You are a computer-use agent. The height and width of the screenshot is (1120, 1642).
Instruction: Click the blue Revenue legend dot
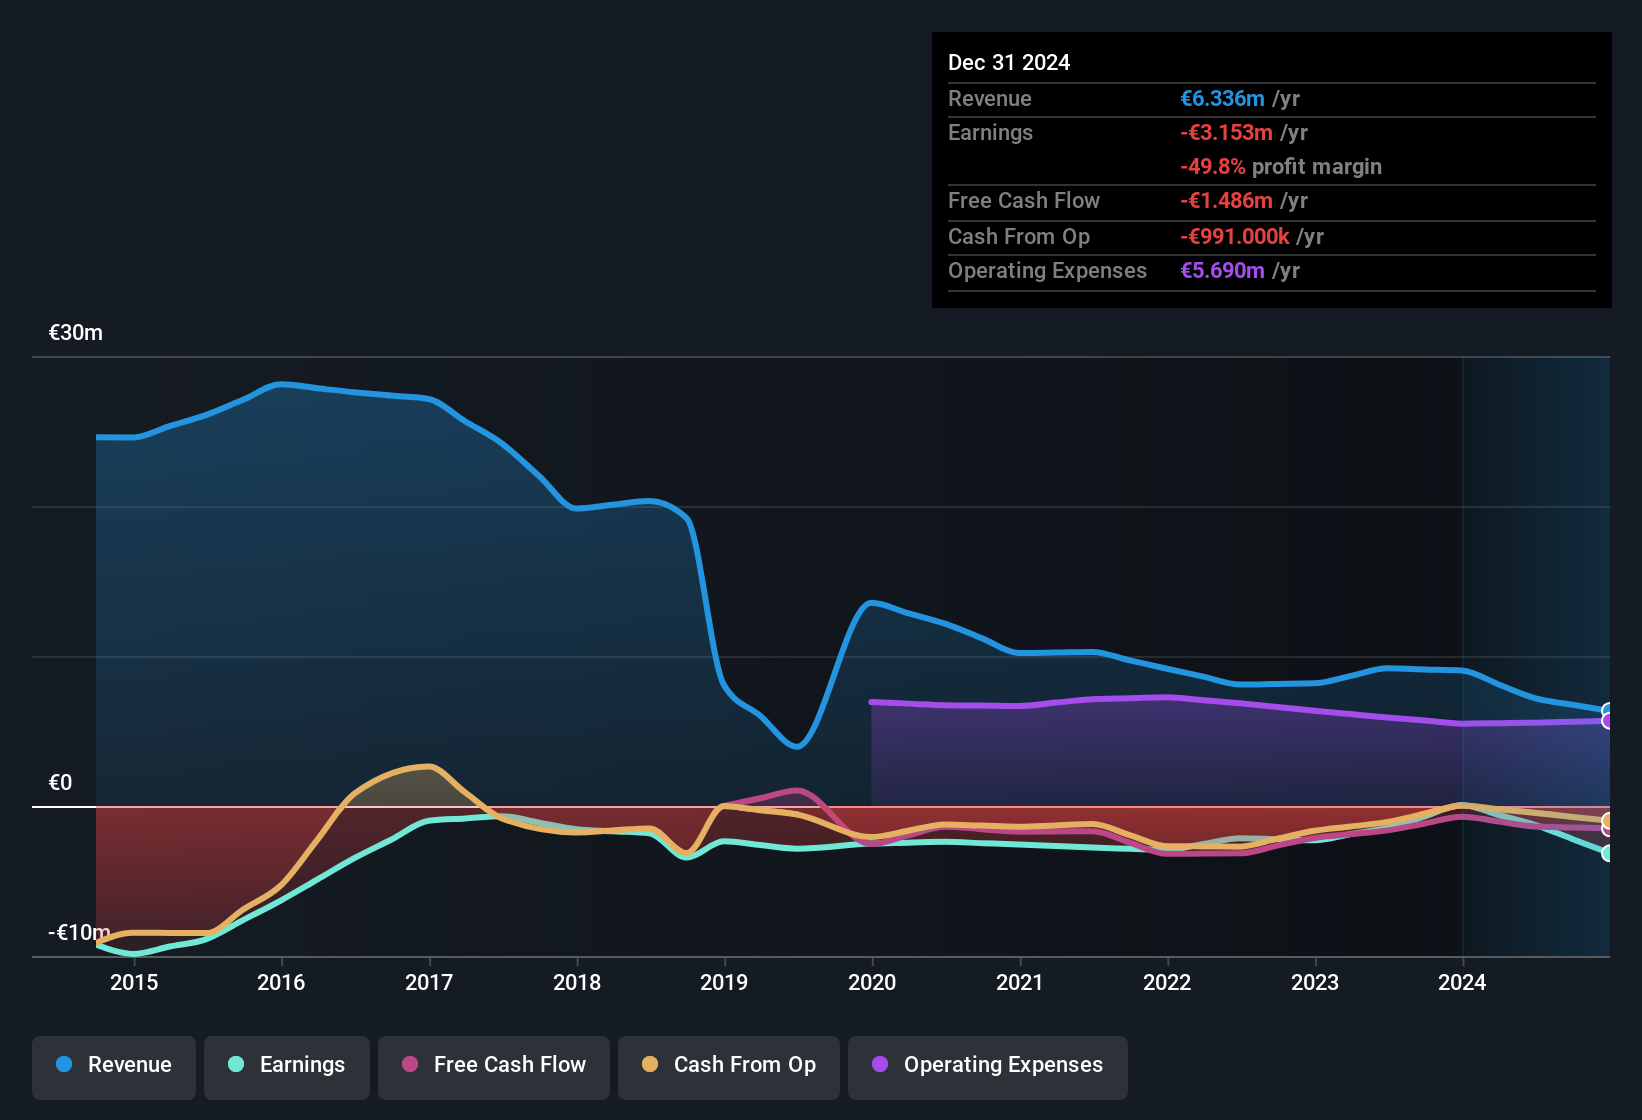pos(63,1065)
